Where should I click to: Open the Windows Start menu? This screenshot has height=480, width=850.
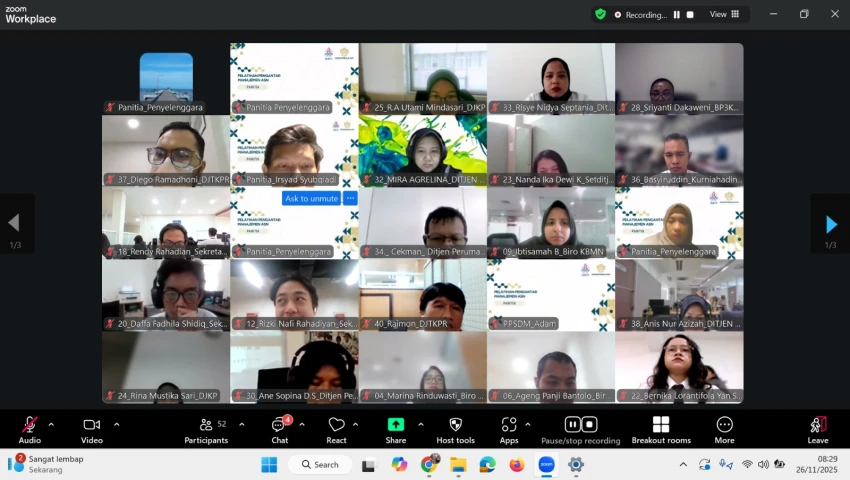[x=269, y=465]
